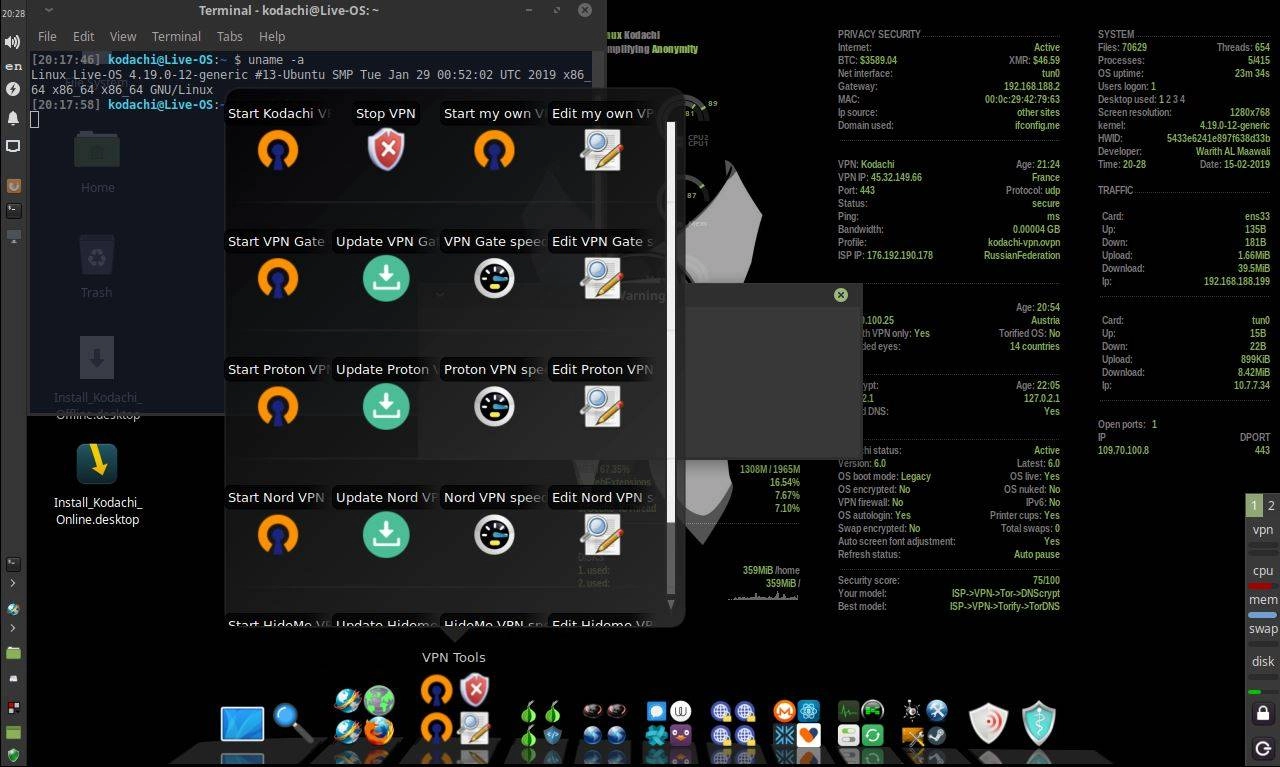This screenshot has height=767, width=1280.
Task: Open the magnifier search dock icon
Action: coord(293,722)
